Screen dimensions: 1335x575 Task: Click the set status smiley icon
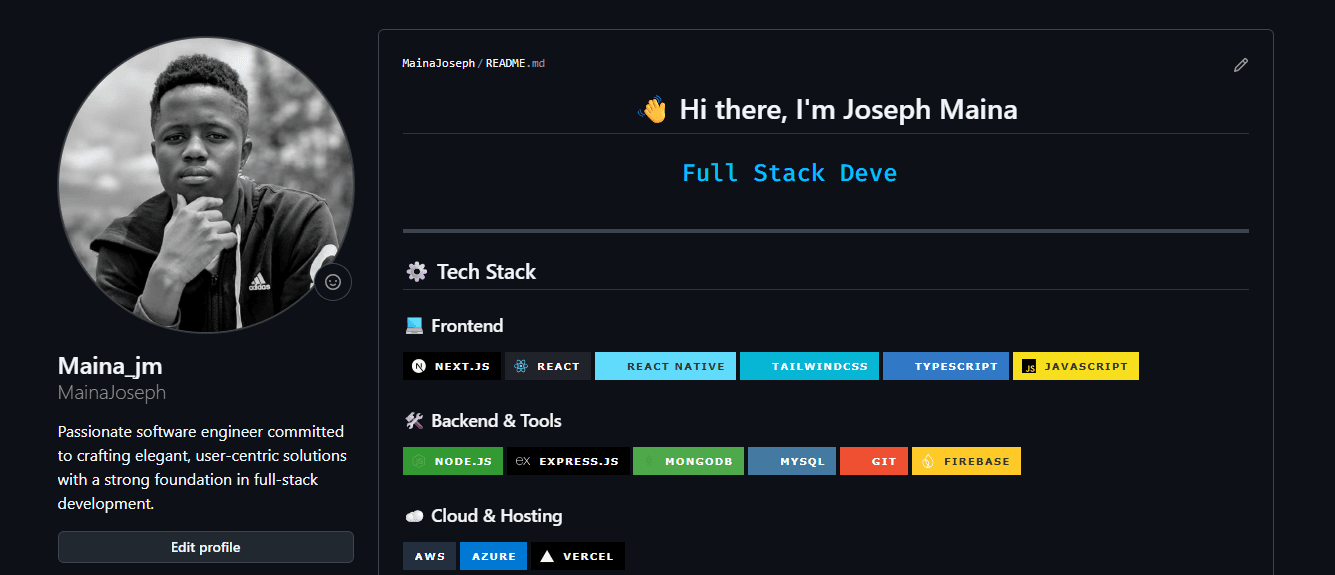pyautogui.click(x=333, y=282)
